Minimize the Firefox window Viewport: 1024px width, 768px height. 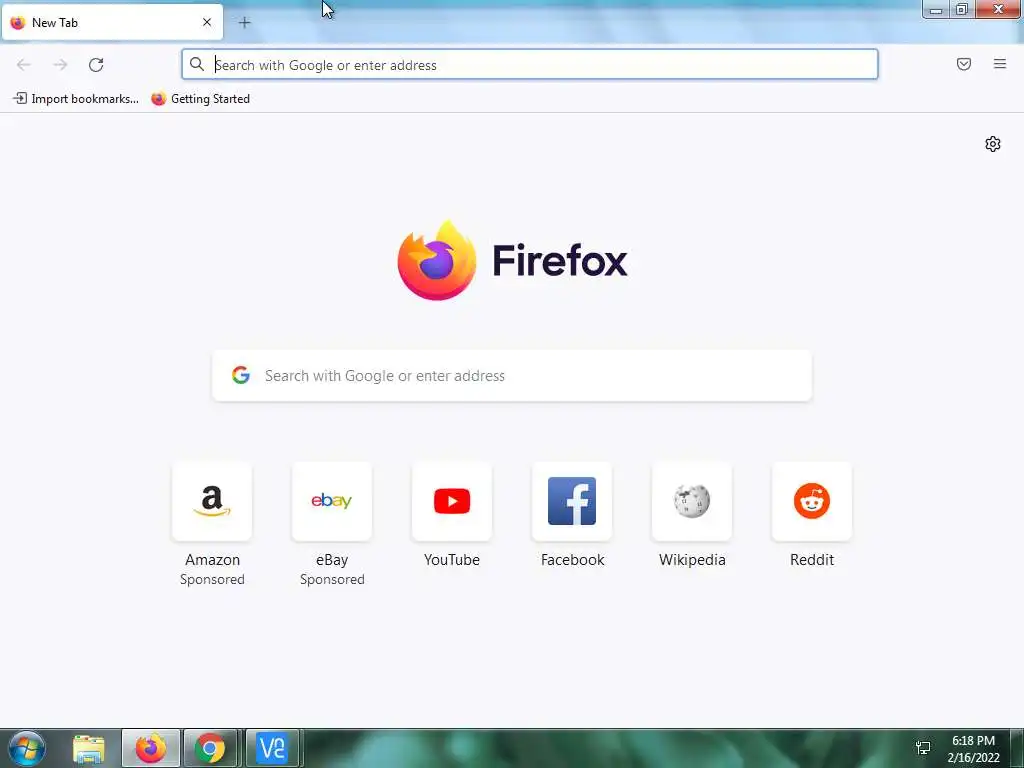tap(936, 9)
